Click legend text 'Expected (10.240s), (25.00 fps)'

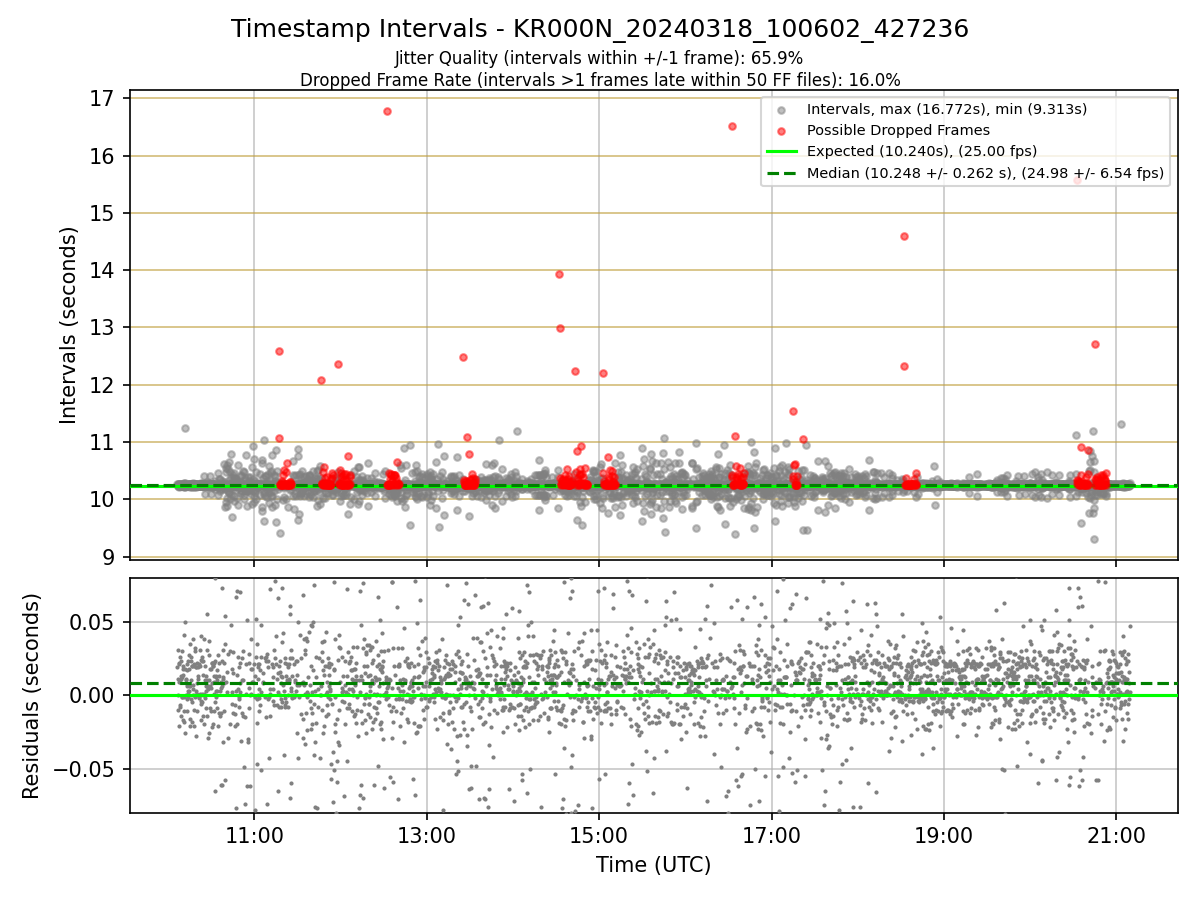click(922, 152)
